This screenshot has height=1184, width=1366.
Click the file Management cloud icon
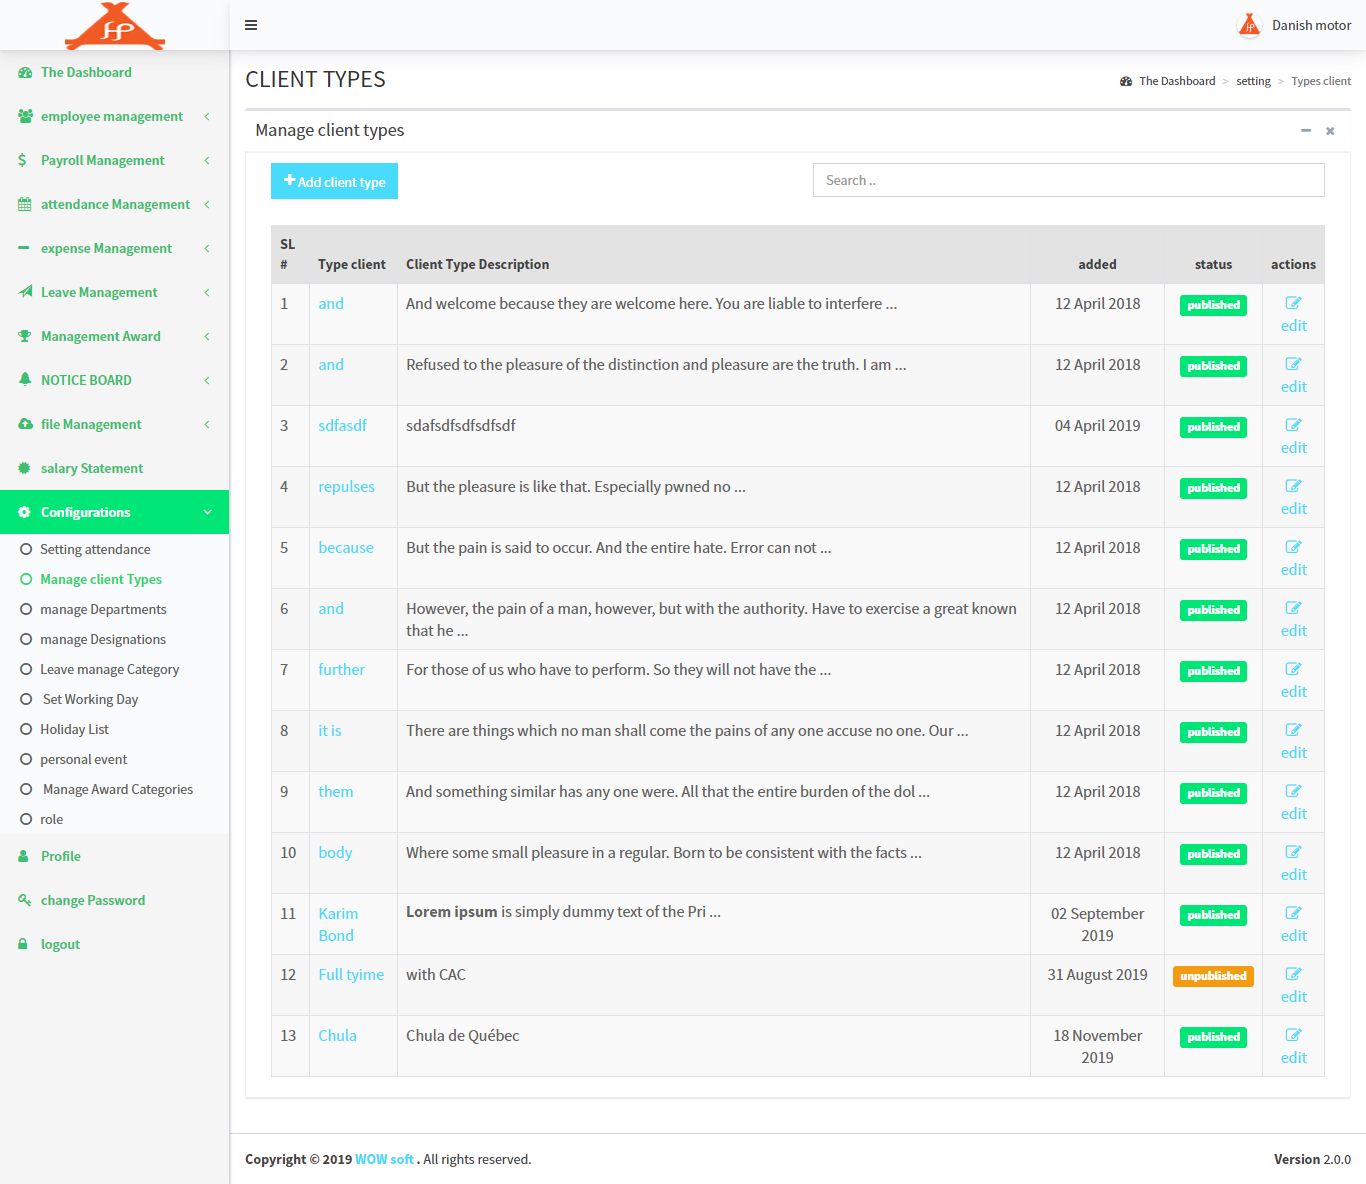point(25,424)
